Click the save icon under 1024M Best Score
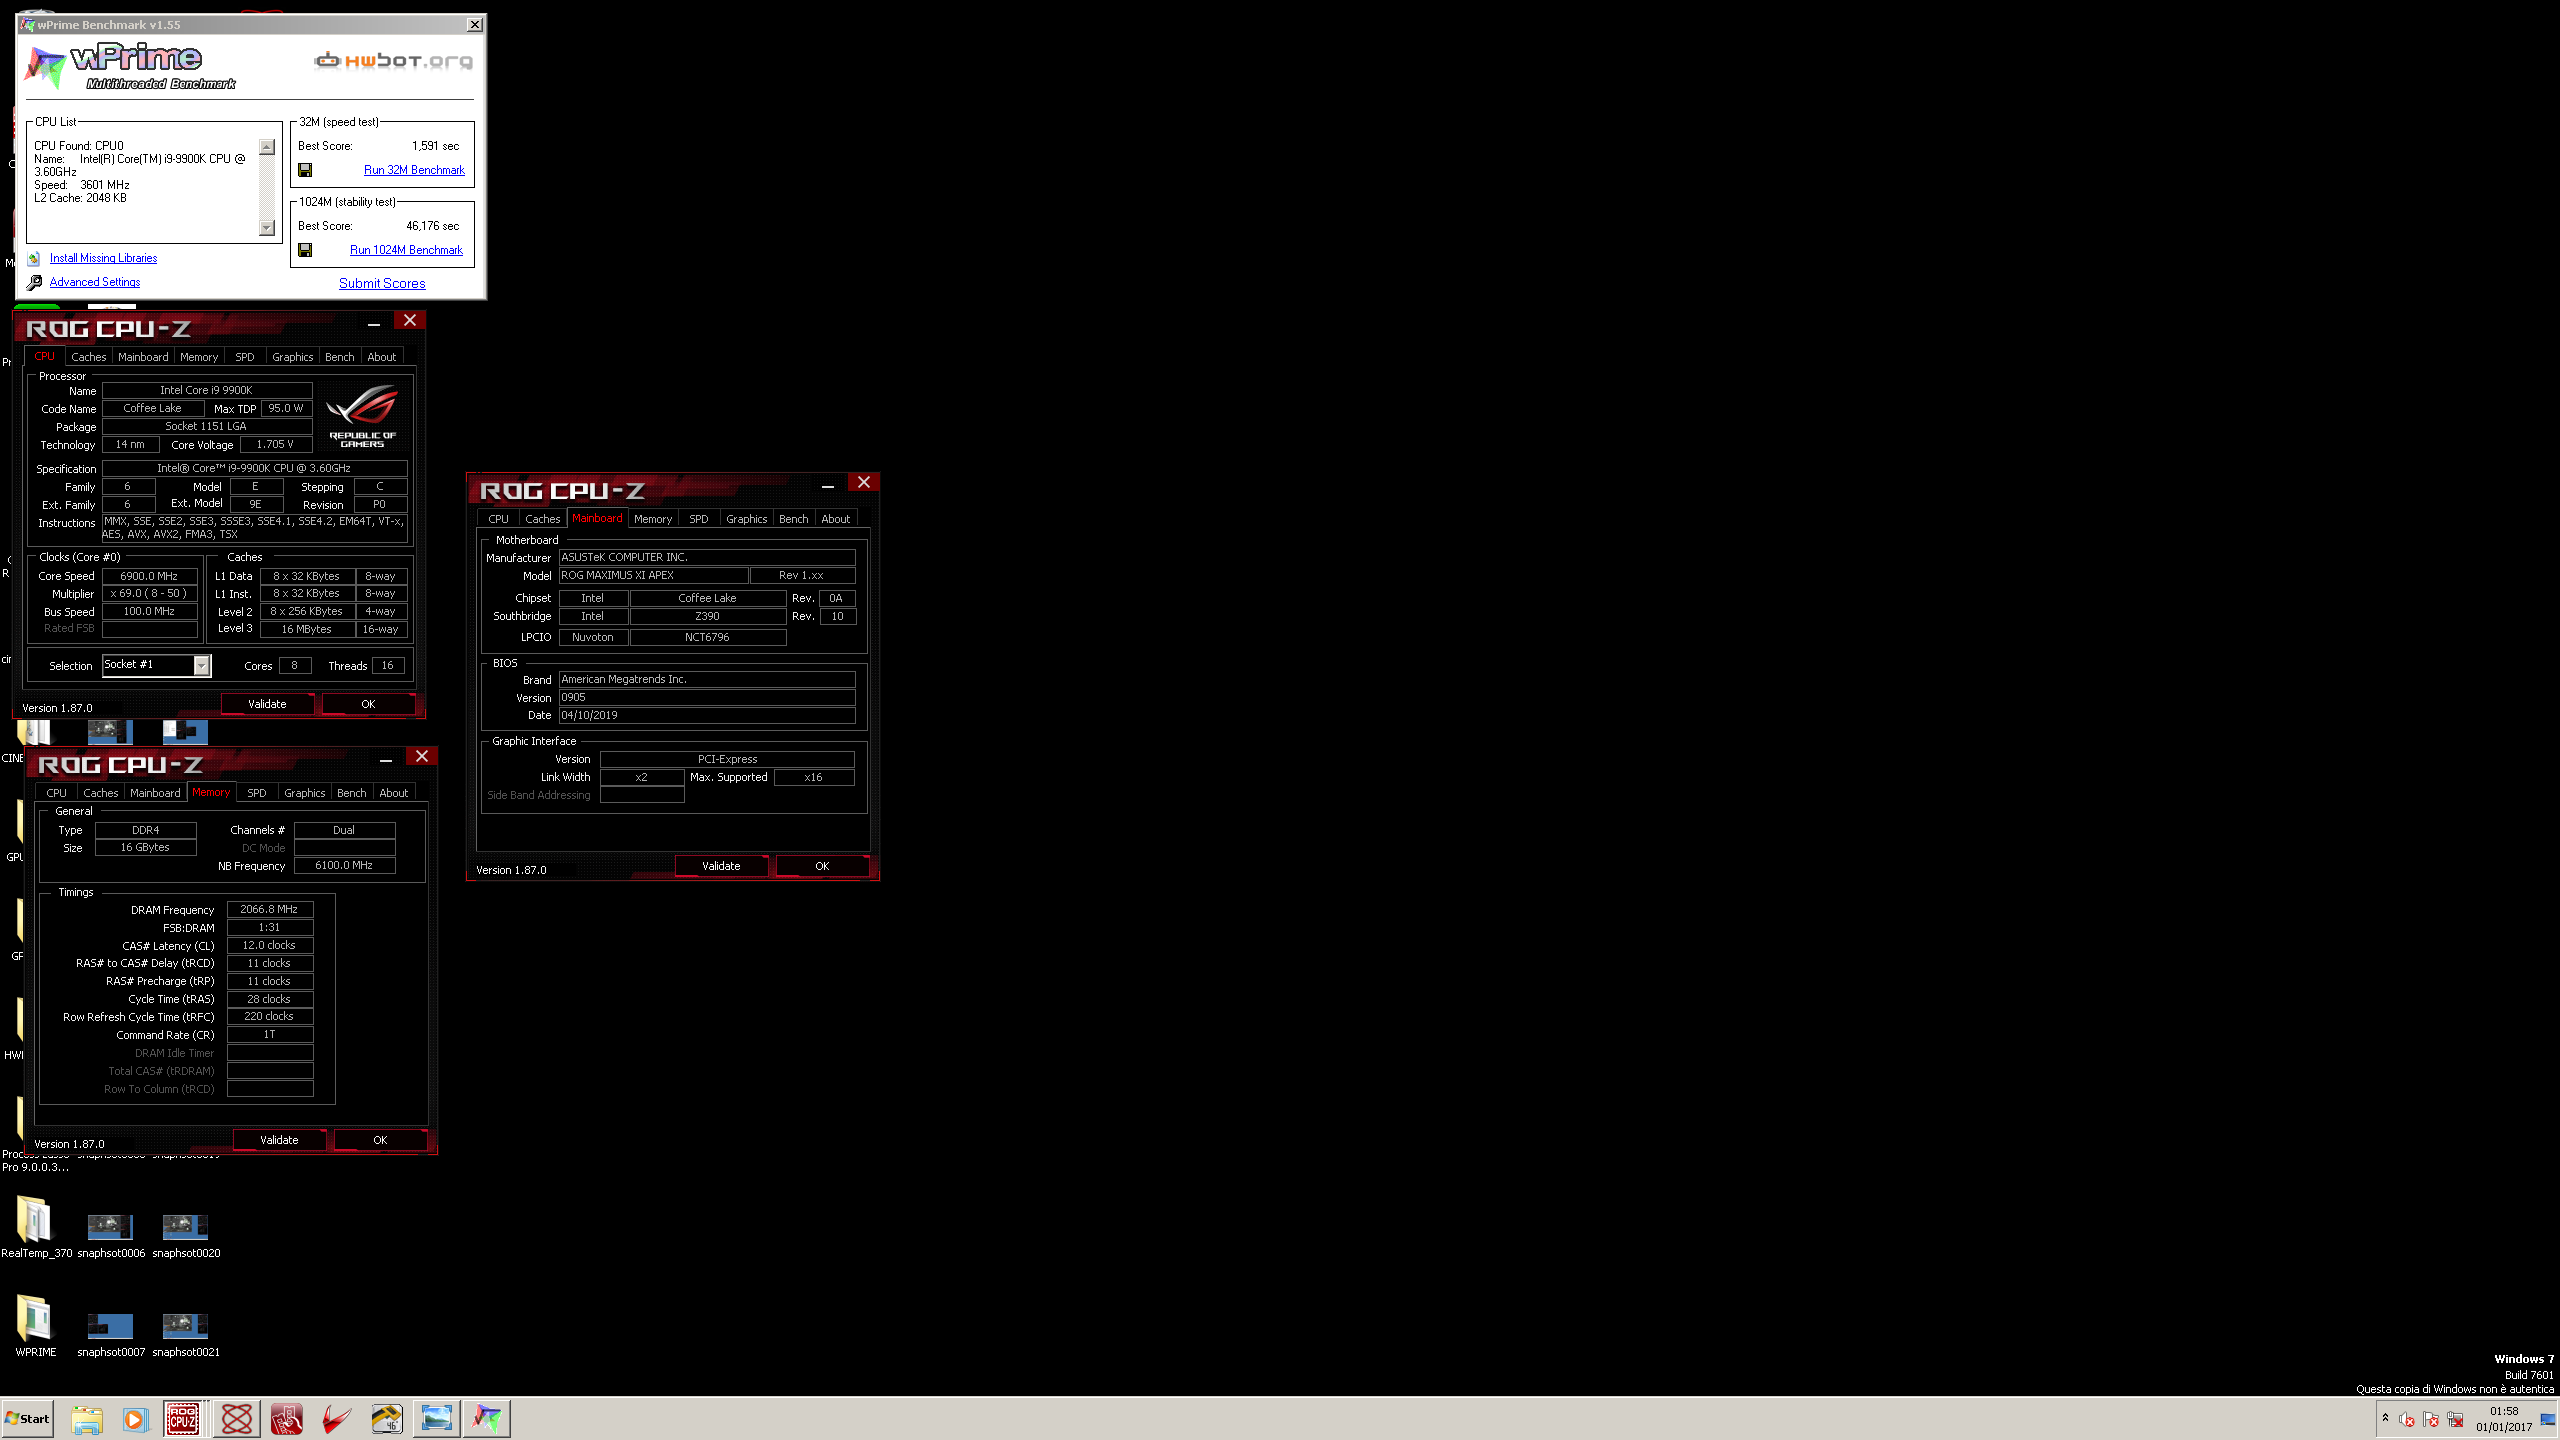Image resolution: width=2560 pixels, height=1440 pixels. pyautogui.click(x=305, y=250)
